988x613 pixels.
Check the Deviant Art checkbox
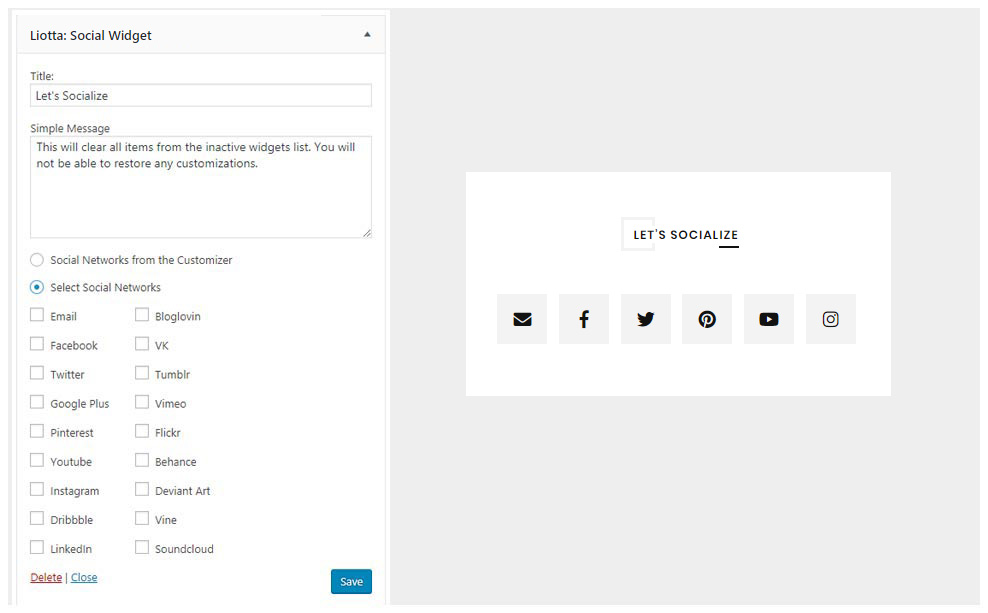pos(142,489)
